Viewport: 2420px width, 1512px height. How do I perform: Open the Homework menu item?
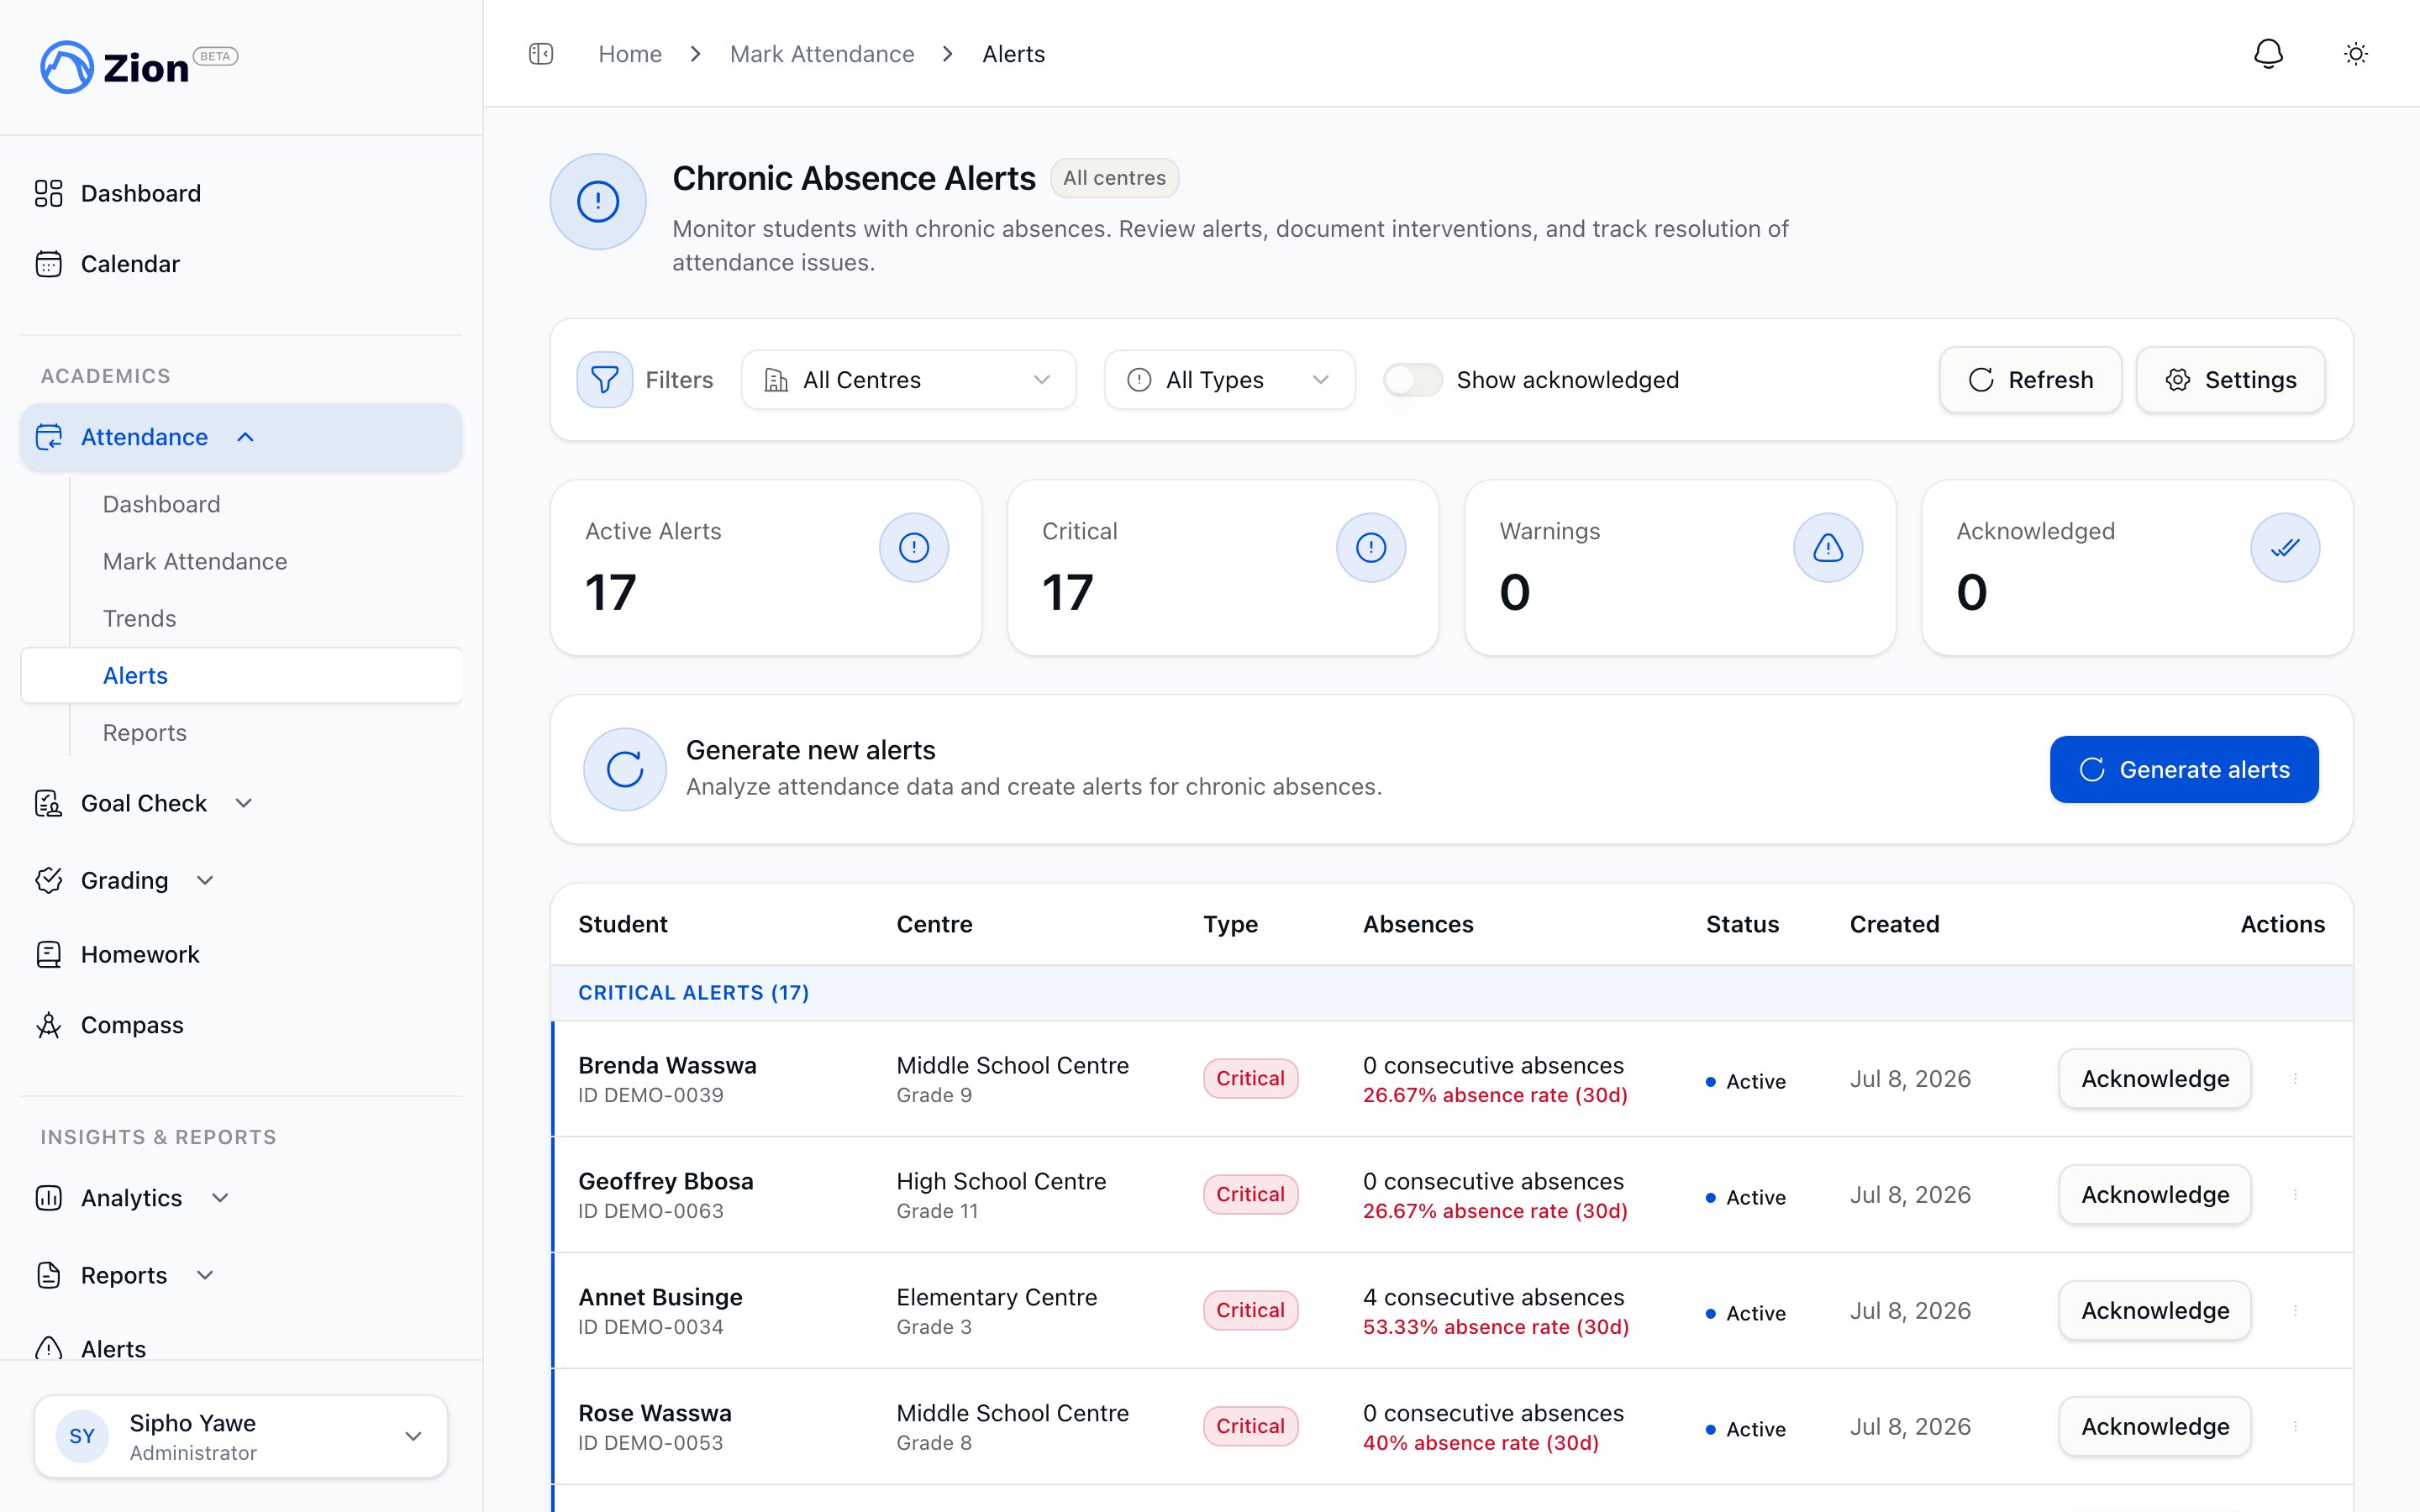pos(140,954)
